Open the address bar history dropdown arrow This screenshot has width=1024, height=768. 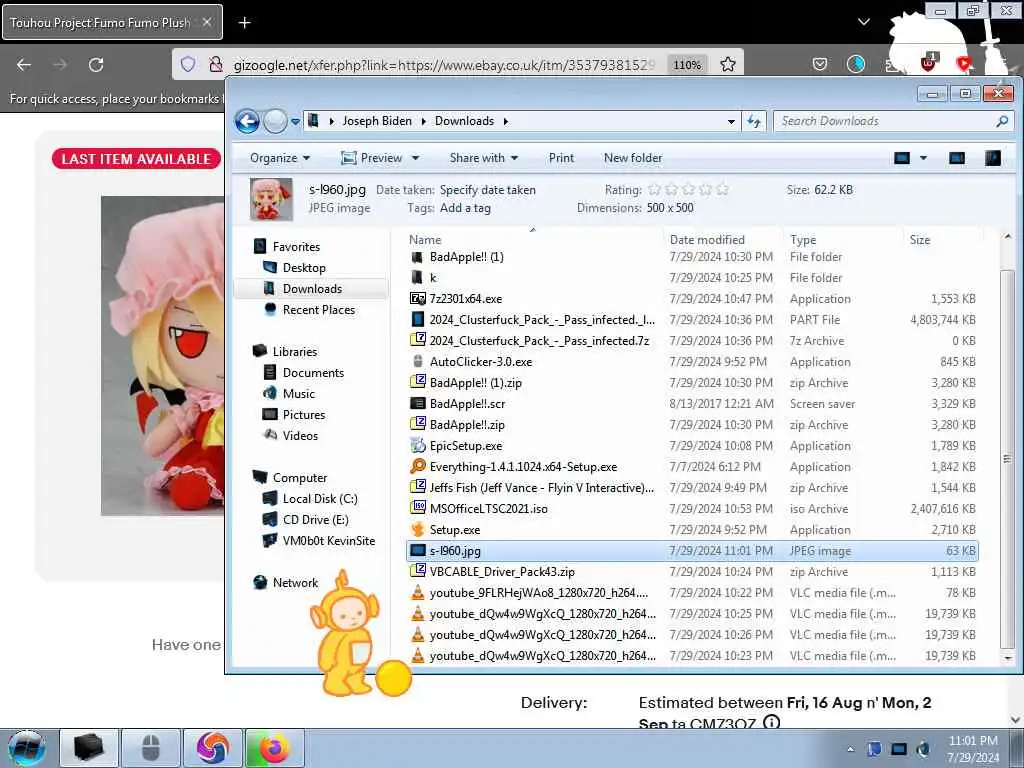coord(731,121)
